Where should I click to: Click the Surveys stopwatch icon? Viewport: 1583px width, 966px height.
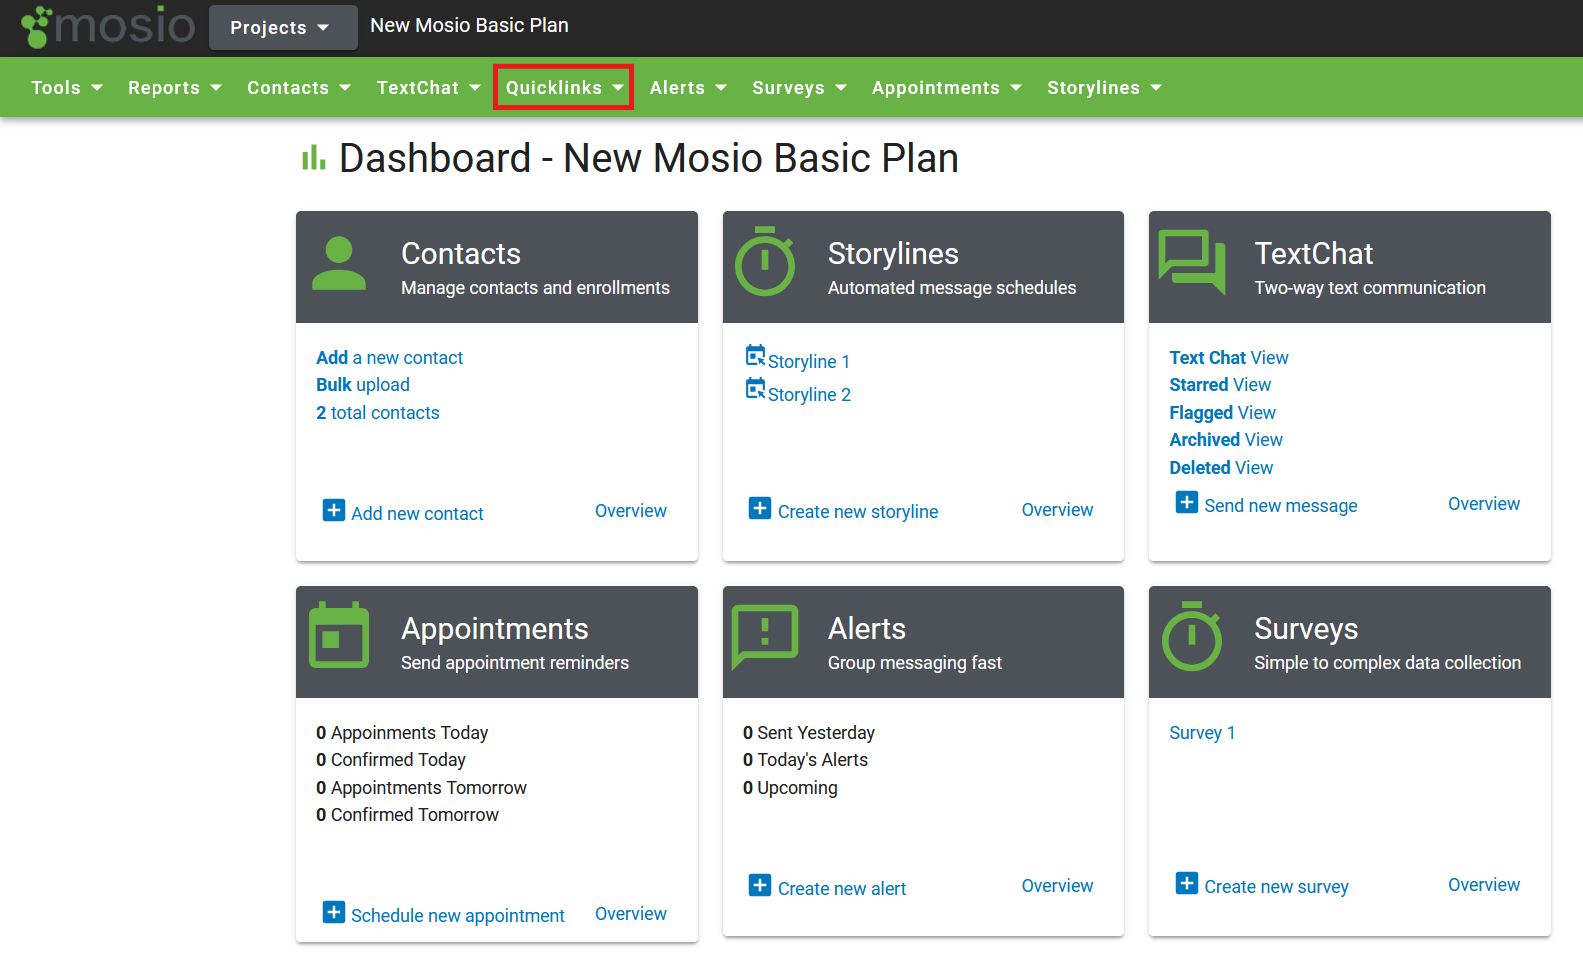click(1192, 636)
